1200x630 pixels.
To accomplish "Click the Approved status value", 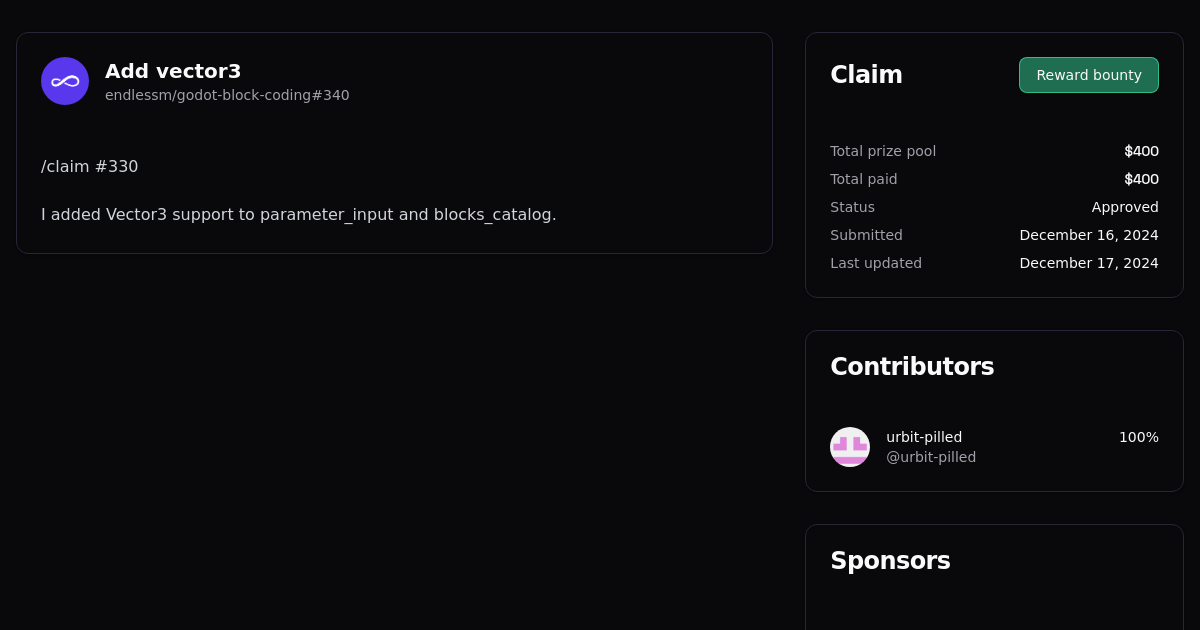I will [x=1125, y=207].
